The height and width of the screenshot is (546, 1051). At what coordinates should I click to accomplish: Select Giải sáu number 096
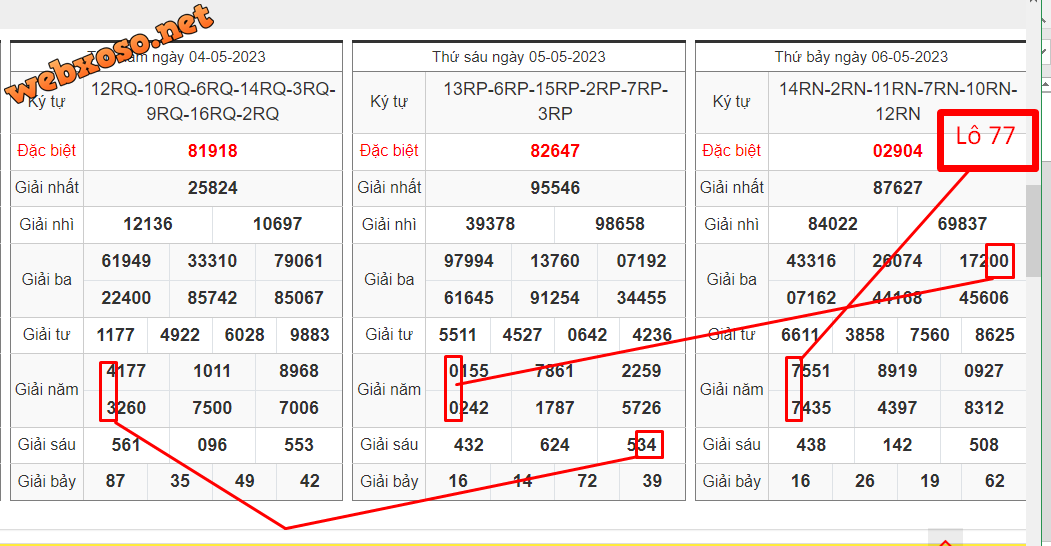(x=212, y=445)
